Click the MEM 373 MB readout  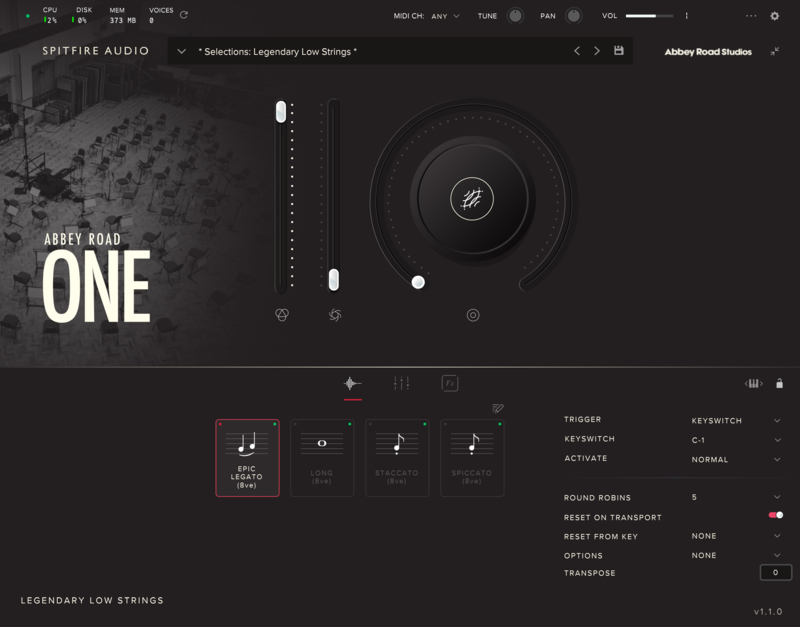pos(122,15)
